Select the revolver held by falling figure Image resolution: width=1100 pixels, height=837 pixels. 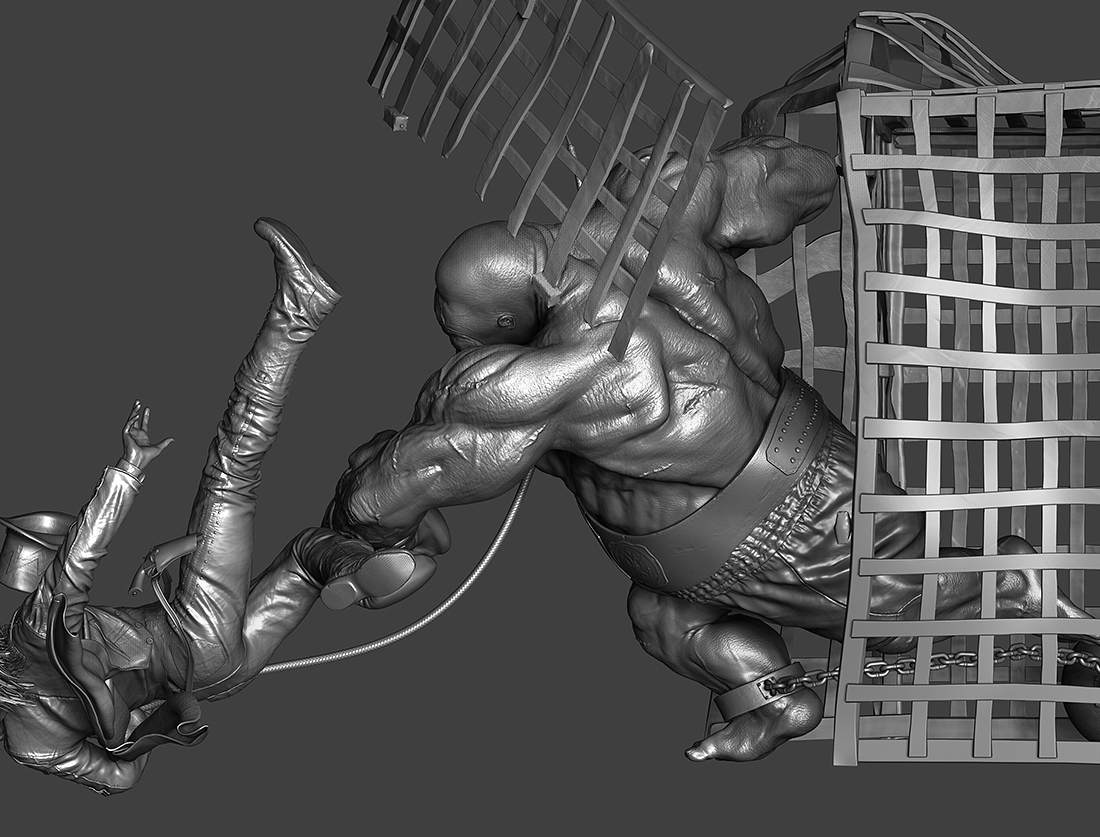click(165, 562)
